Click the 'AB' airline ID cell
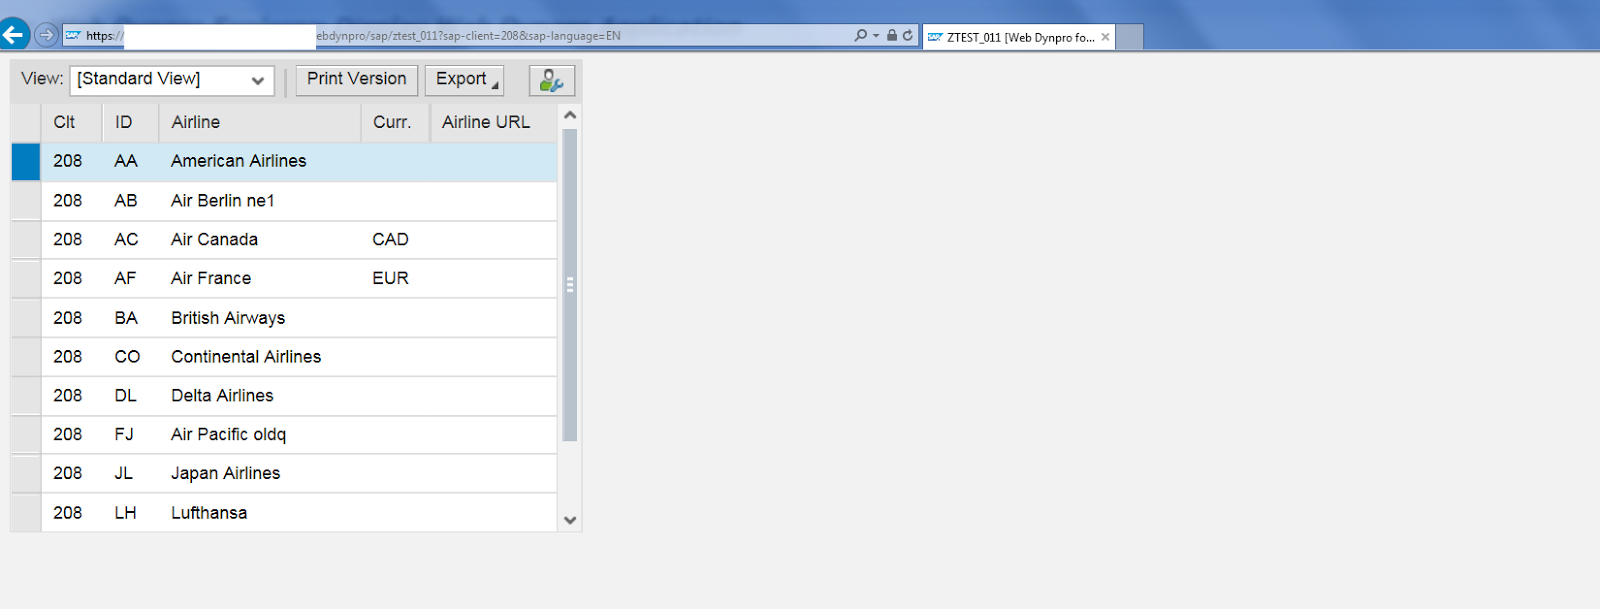The width and height of the screenshot is (1600, 609). click(x=131, y=201)
